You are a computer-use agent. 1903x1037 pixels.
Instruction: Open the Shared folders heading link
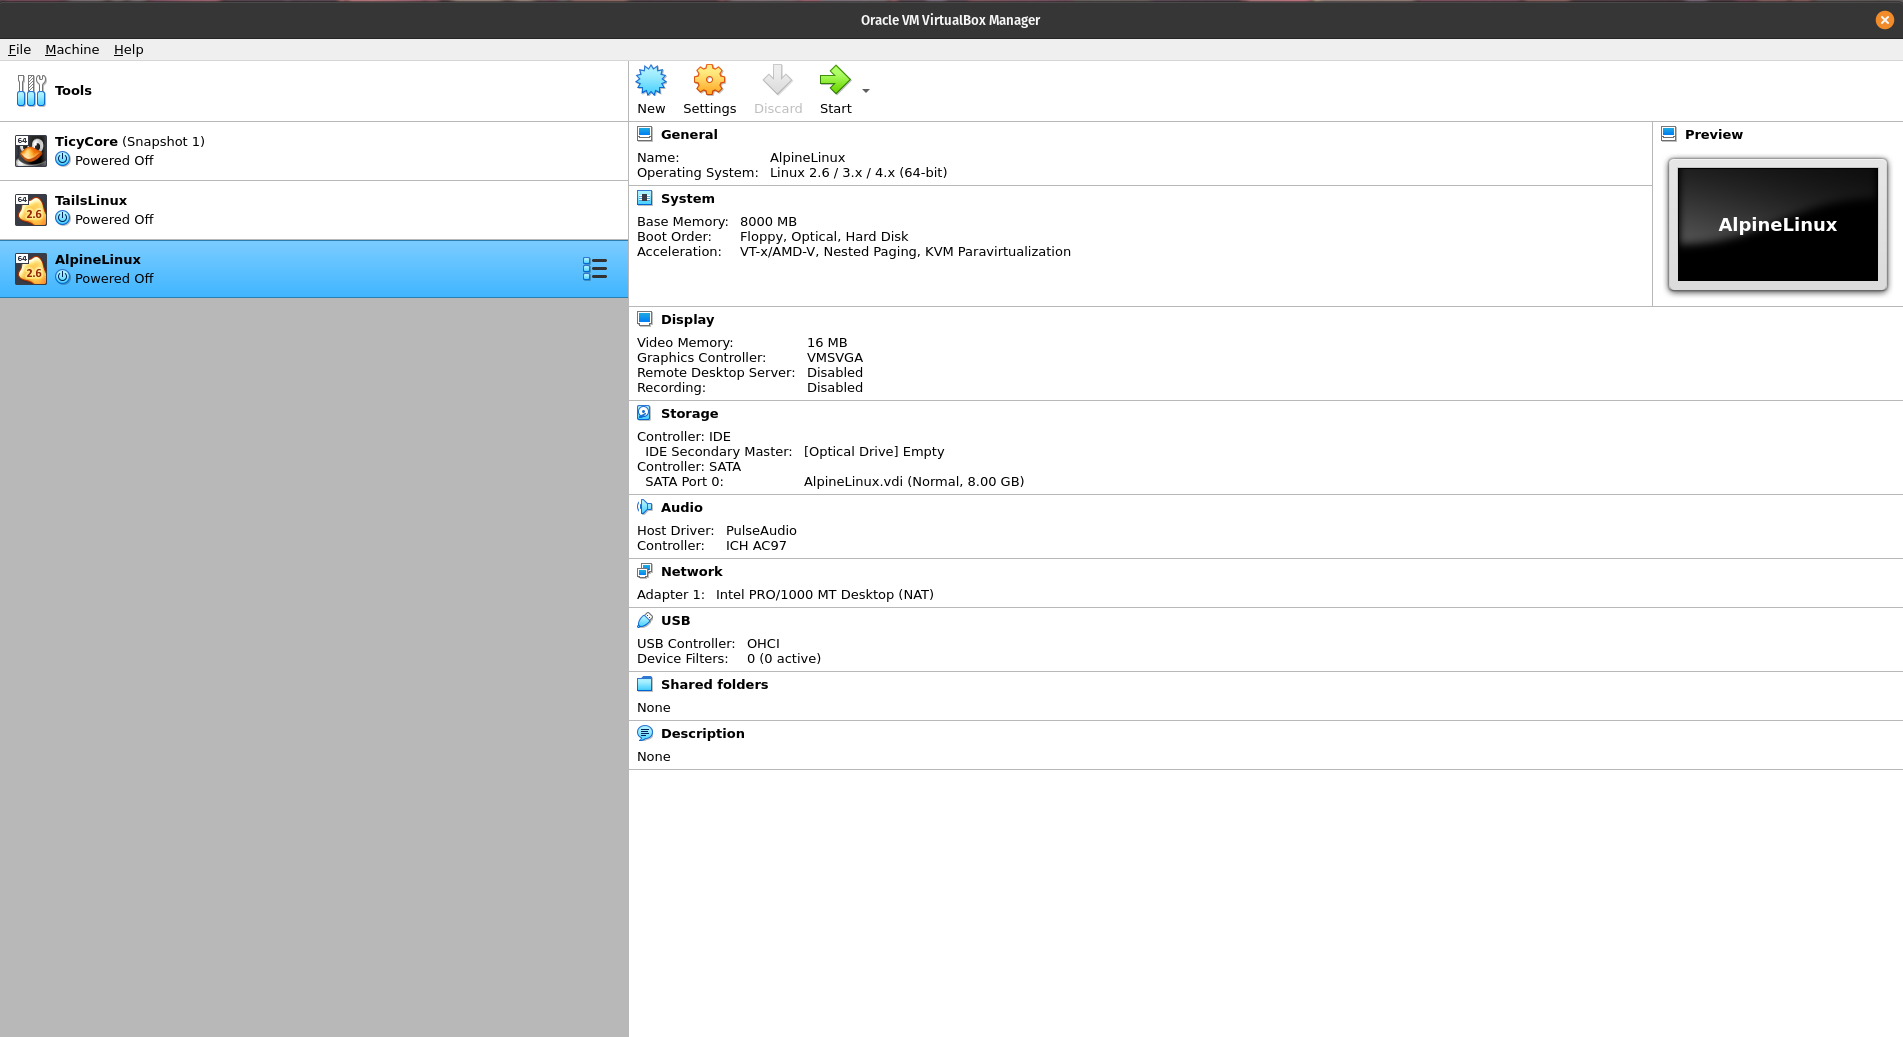tap(714, 684)
